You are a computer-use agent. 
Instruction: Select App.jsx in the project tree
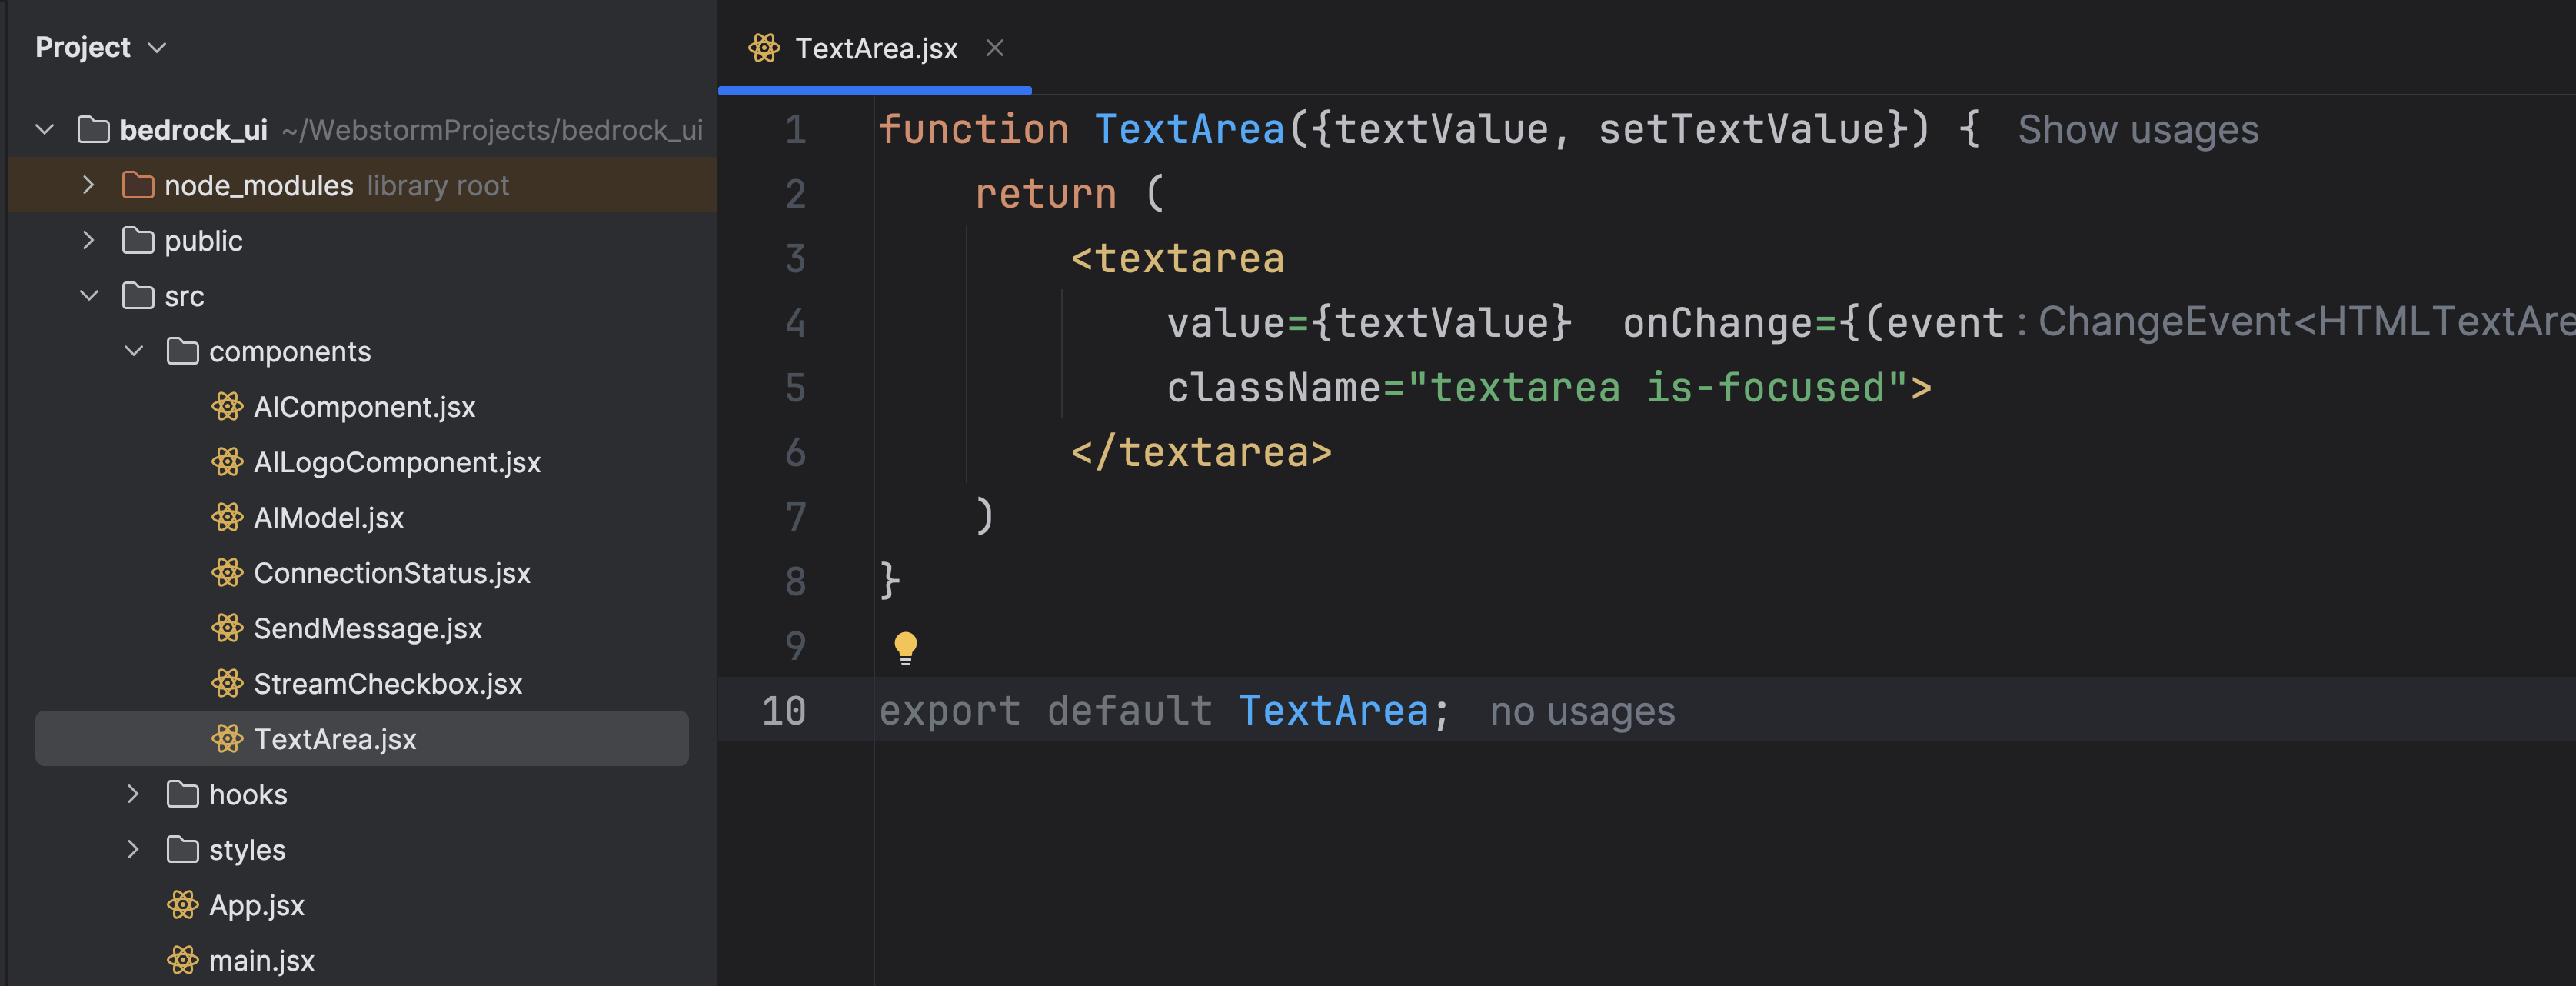point(256,905)
